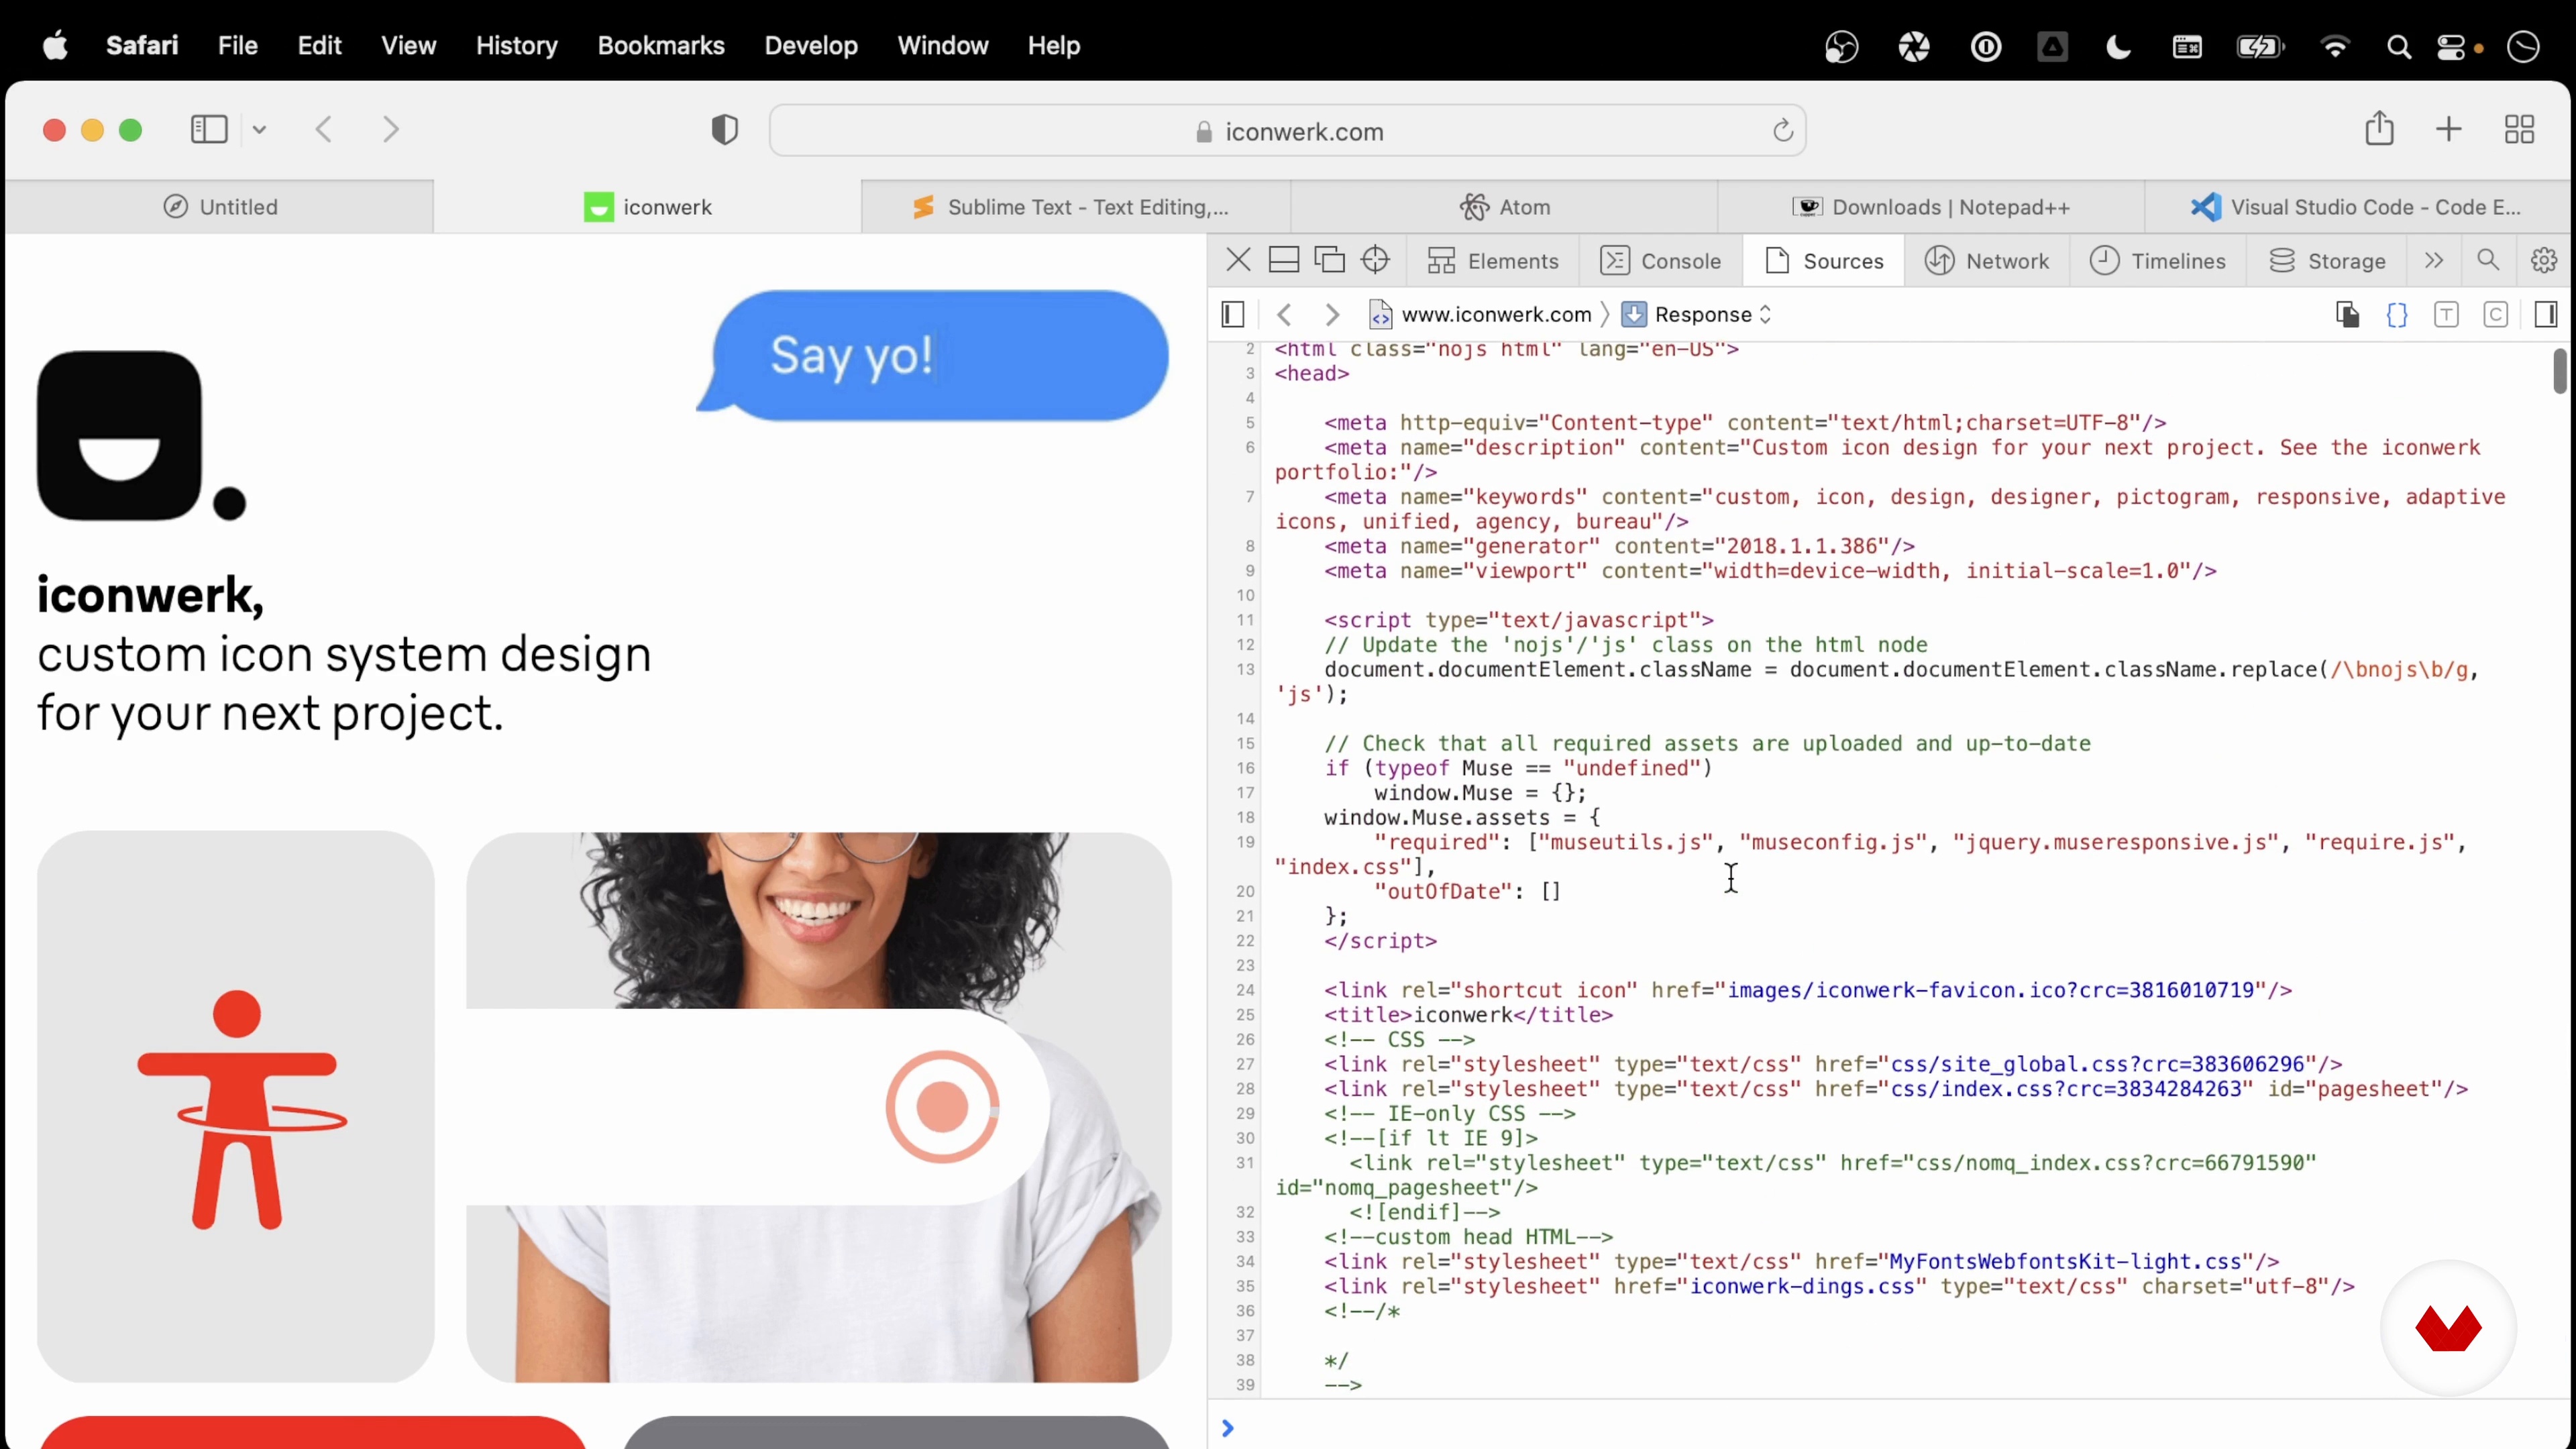Viewport: 2576px width, 1449px height.
Task: Go back in Safari
Action: coord(323,129)
